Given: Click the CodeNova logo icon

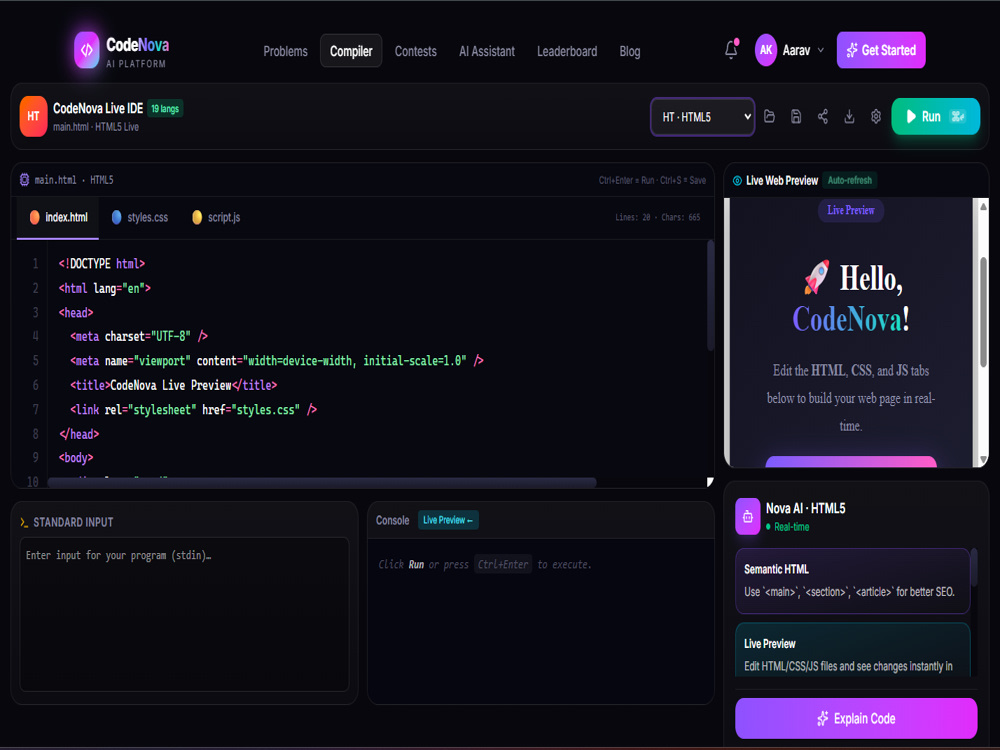Looking at the screenshot, I should 87,50.
